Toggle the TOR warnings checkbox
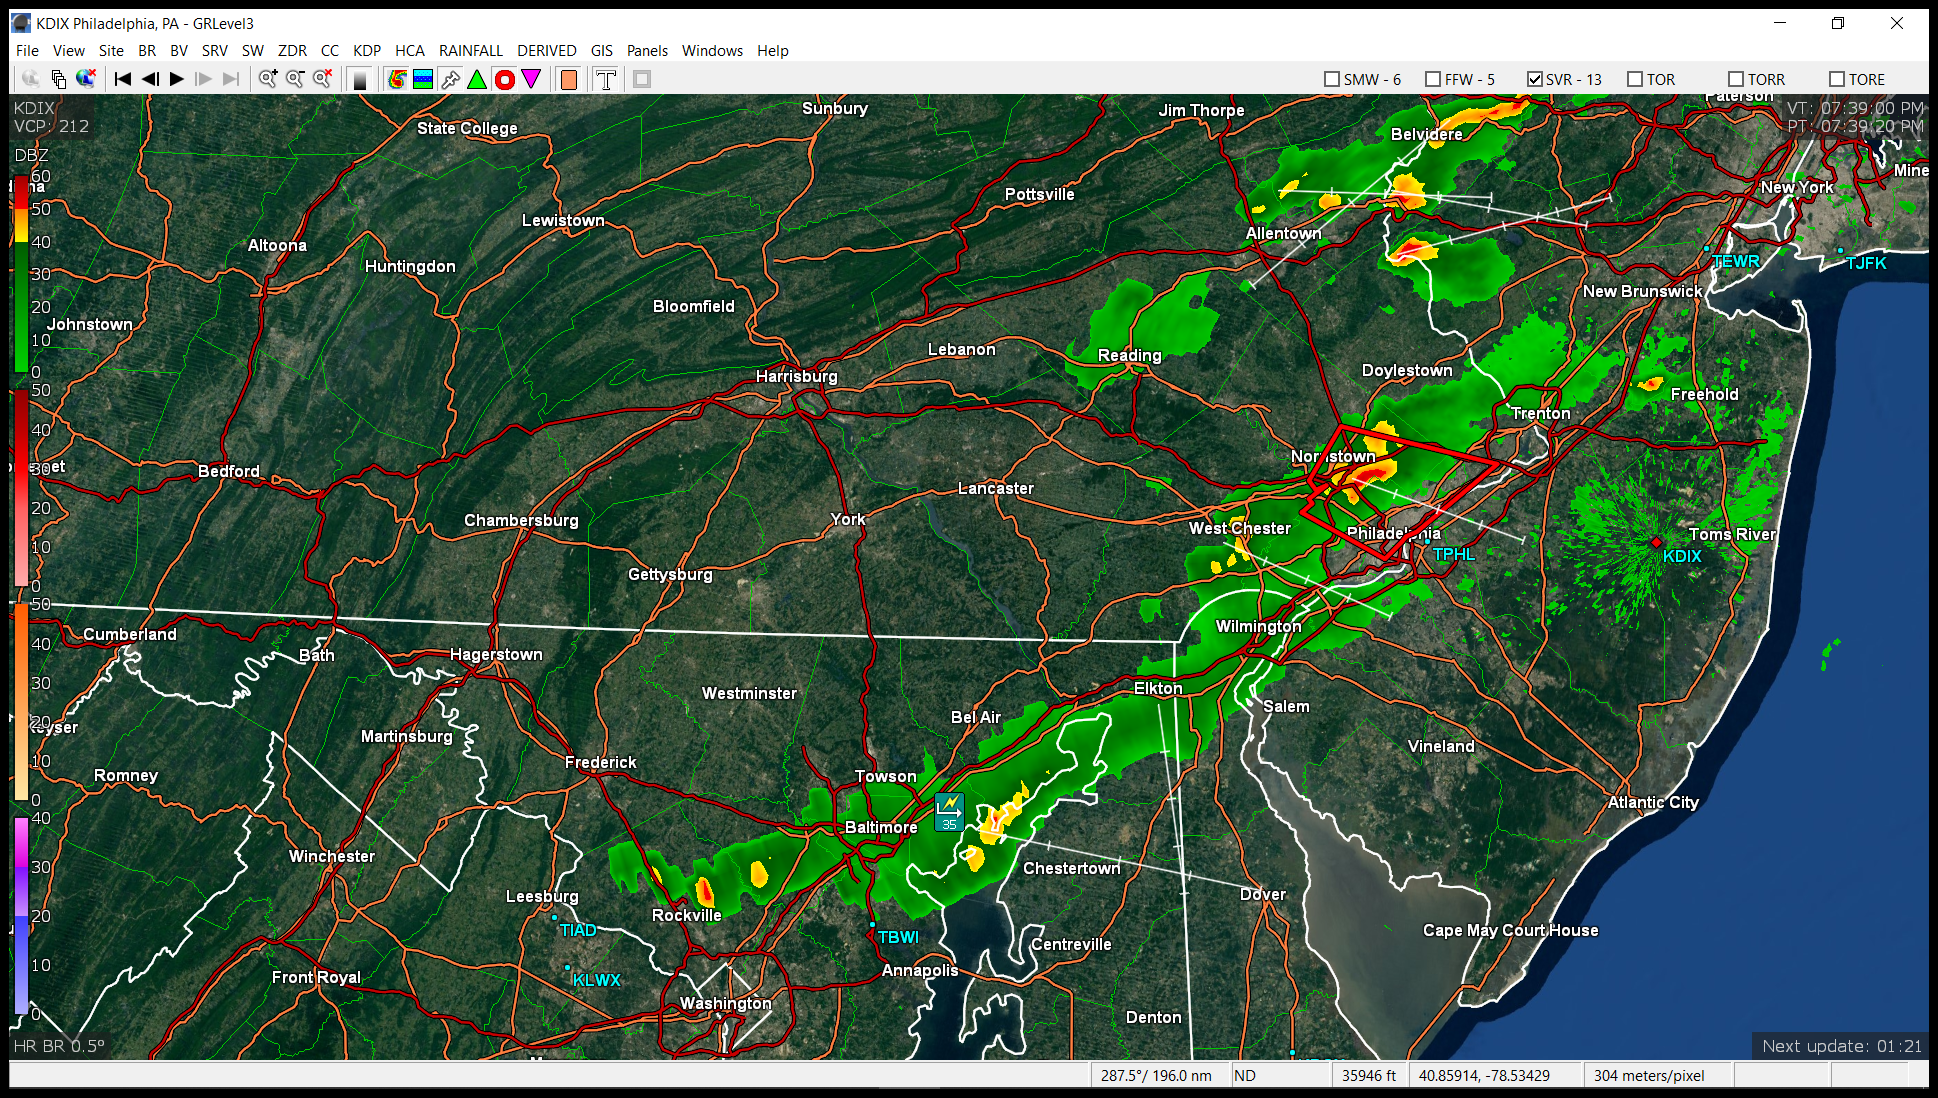This screenshot has height=1098, width=1938. tap(1635, 79)
